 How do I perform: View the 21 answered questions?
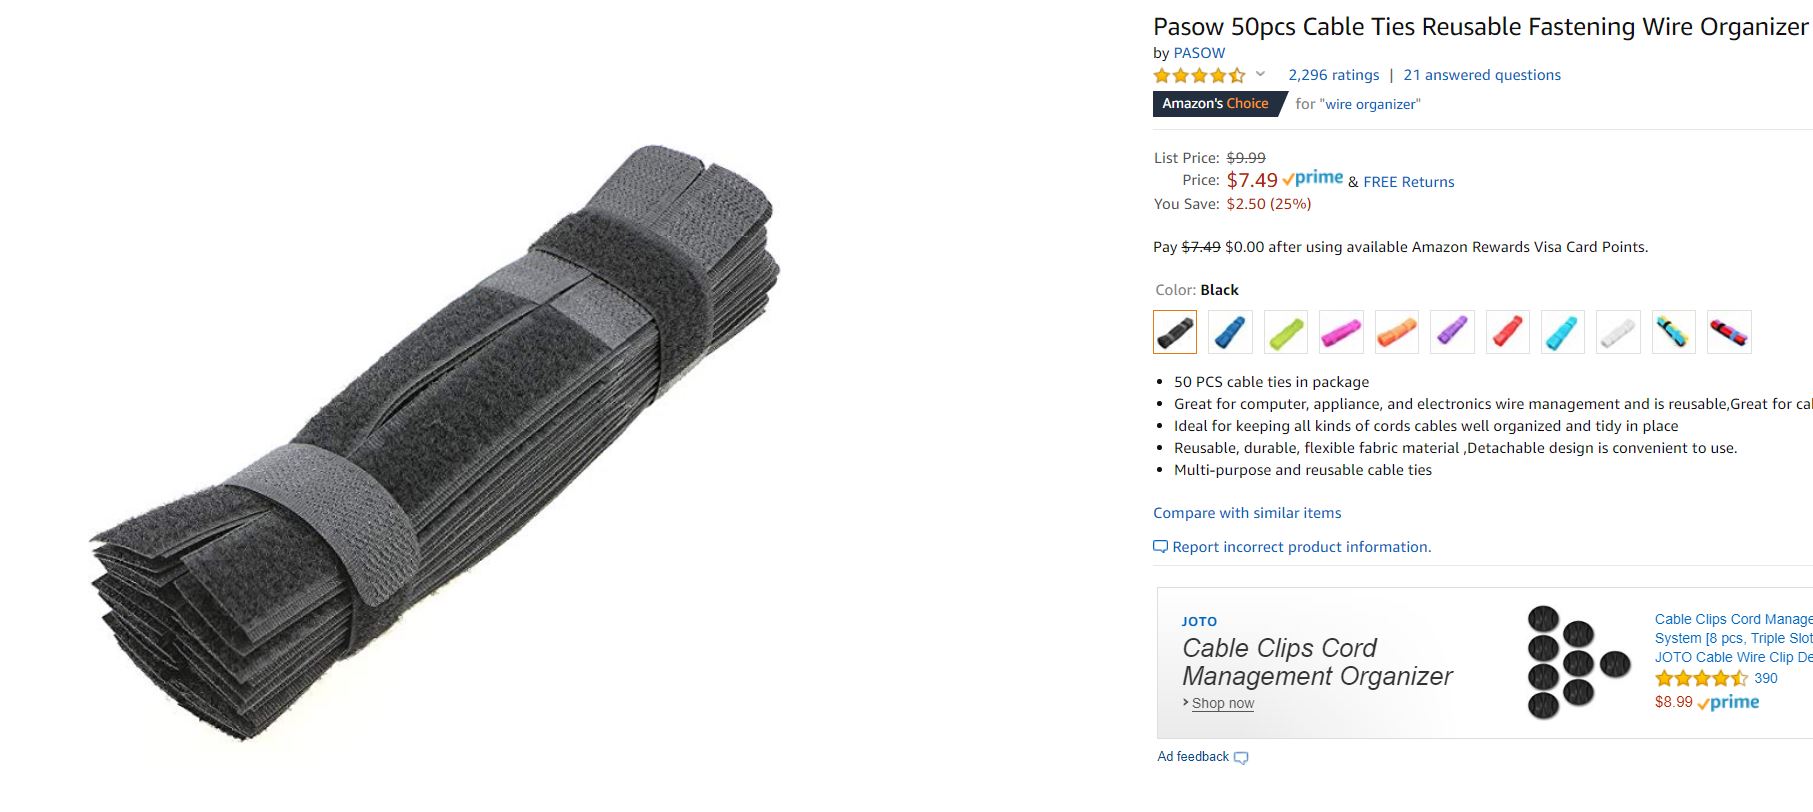(x=1482, y=75)
